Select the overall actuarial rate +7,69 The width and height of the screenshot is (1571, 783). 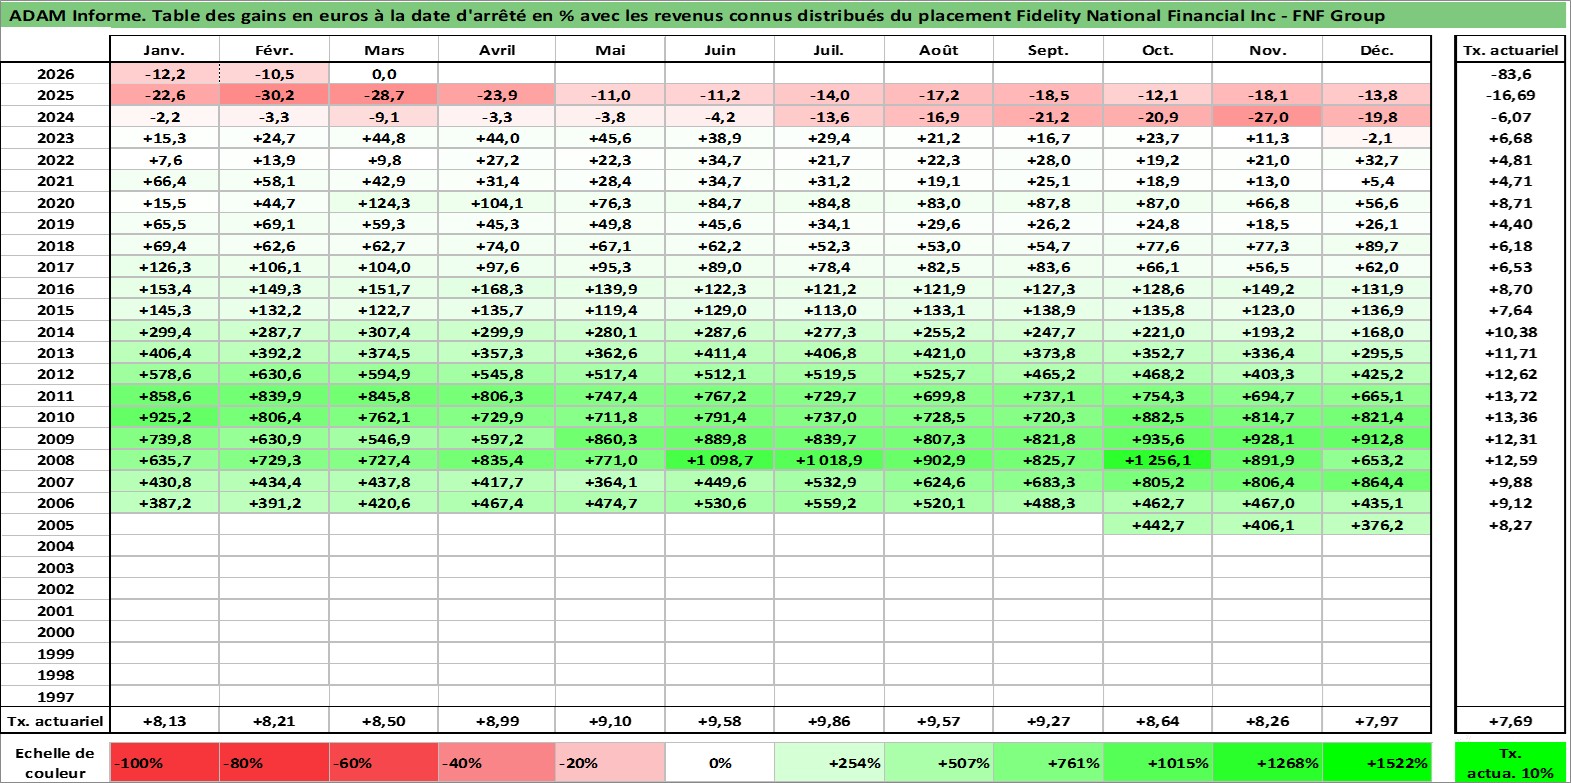pyautogui.click(x=1510, y=721)
